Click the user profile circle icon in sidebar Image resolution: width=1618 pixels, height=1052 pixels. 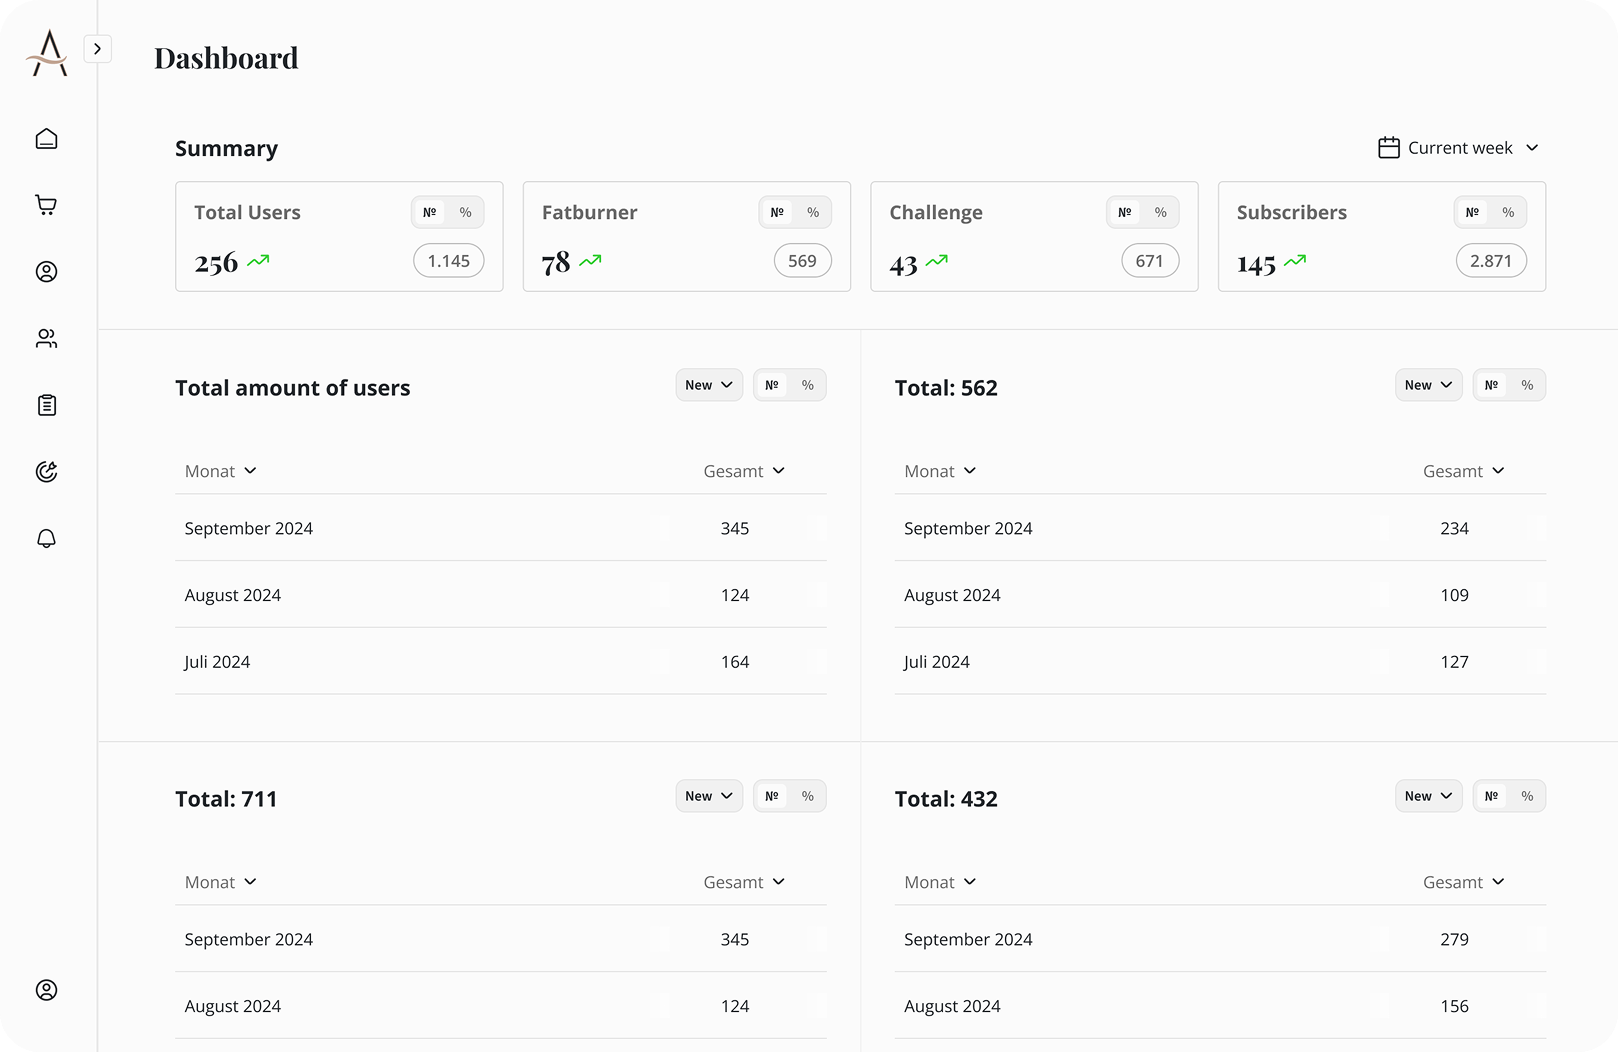pos(47,272)
